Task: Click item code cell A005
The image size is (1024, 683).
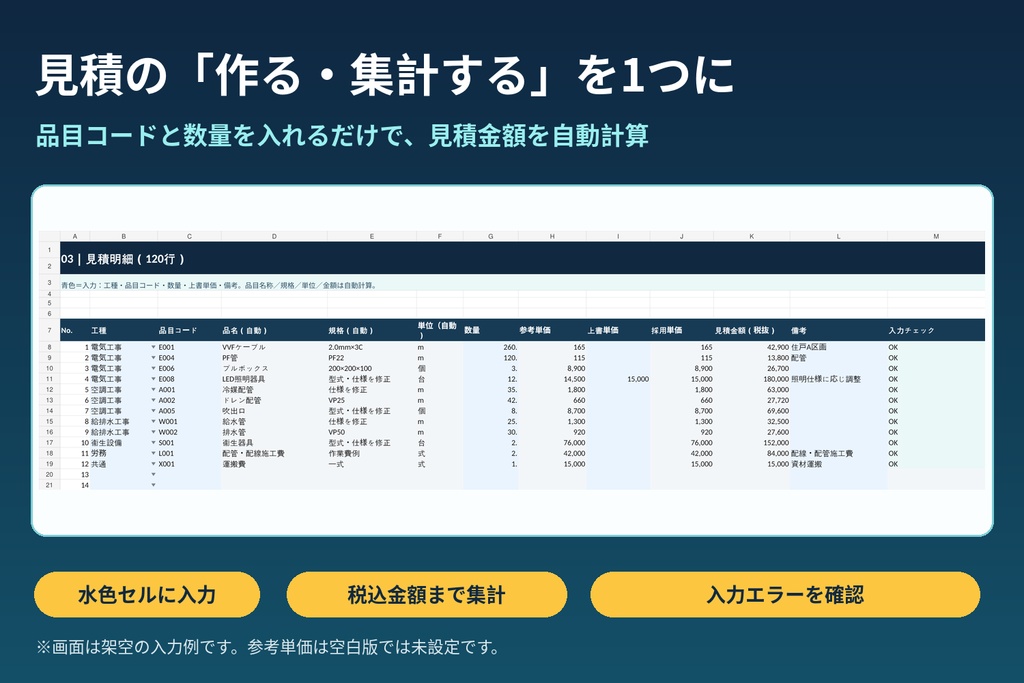Action: pos(189,411)
